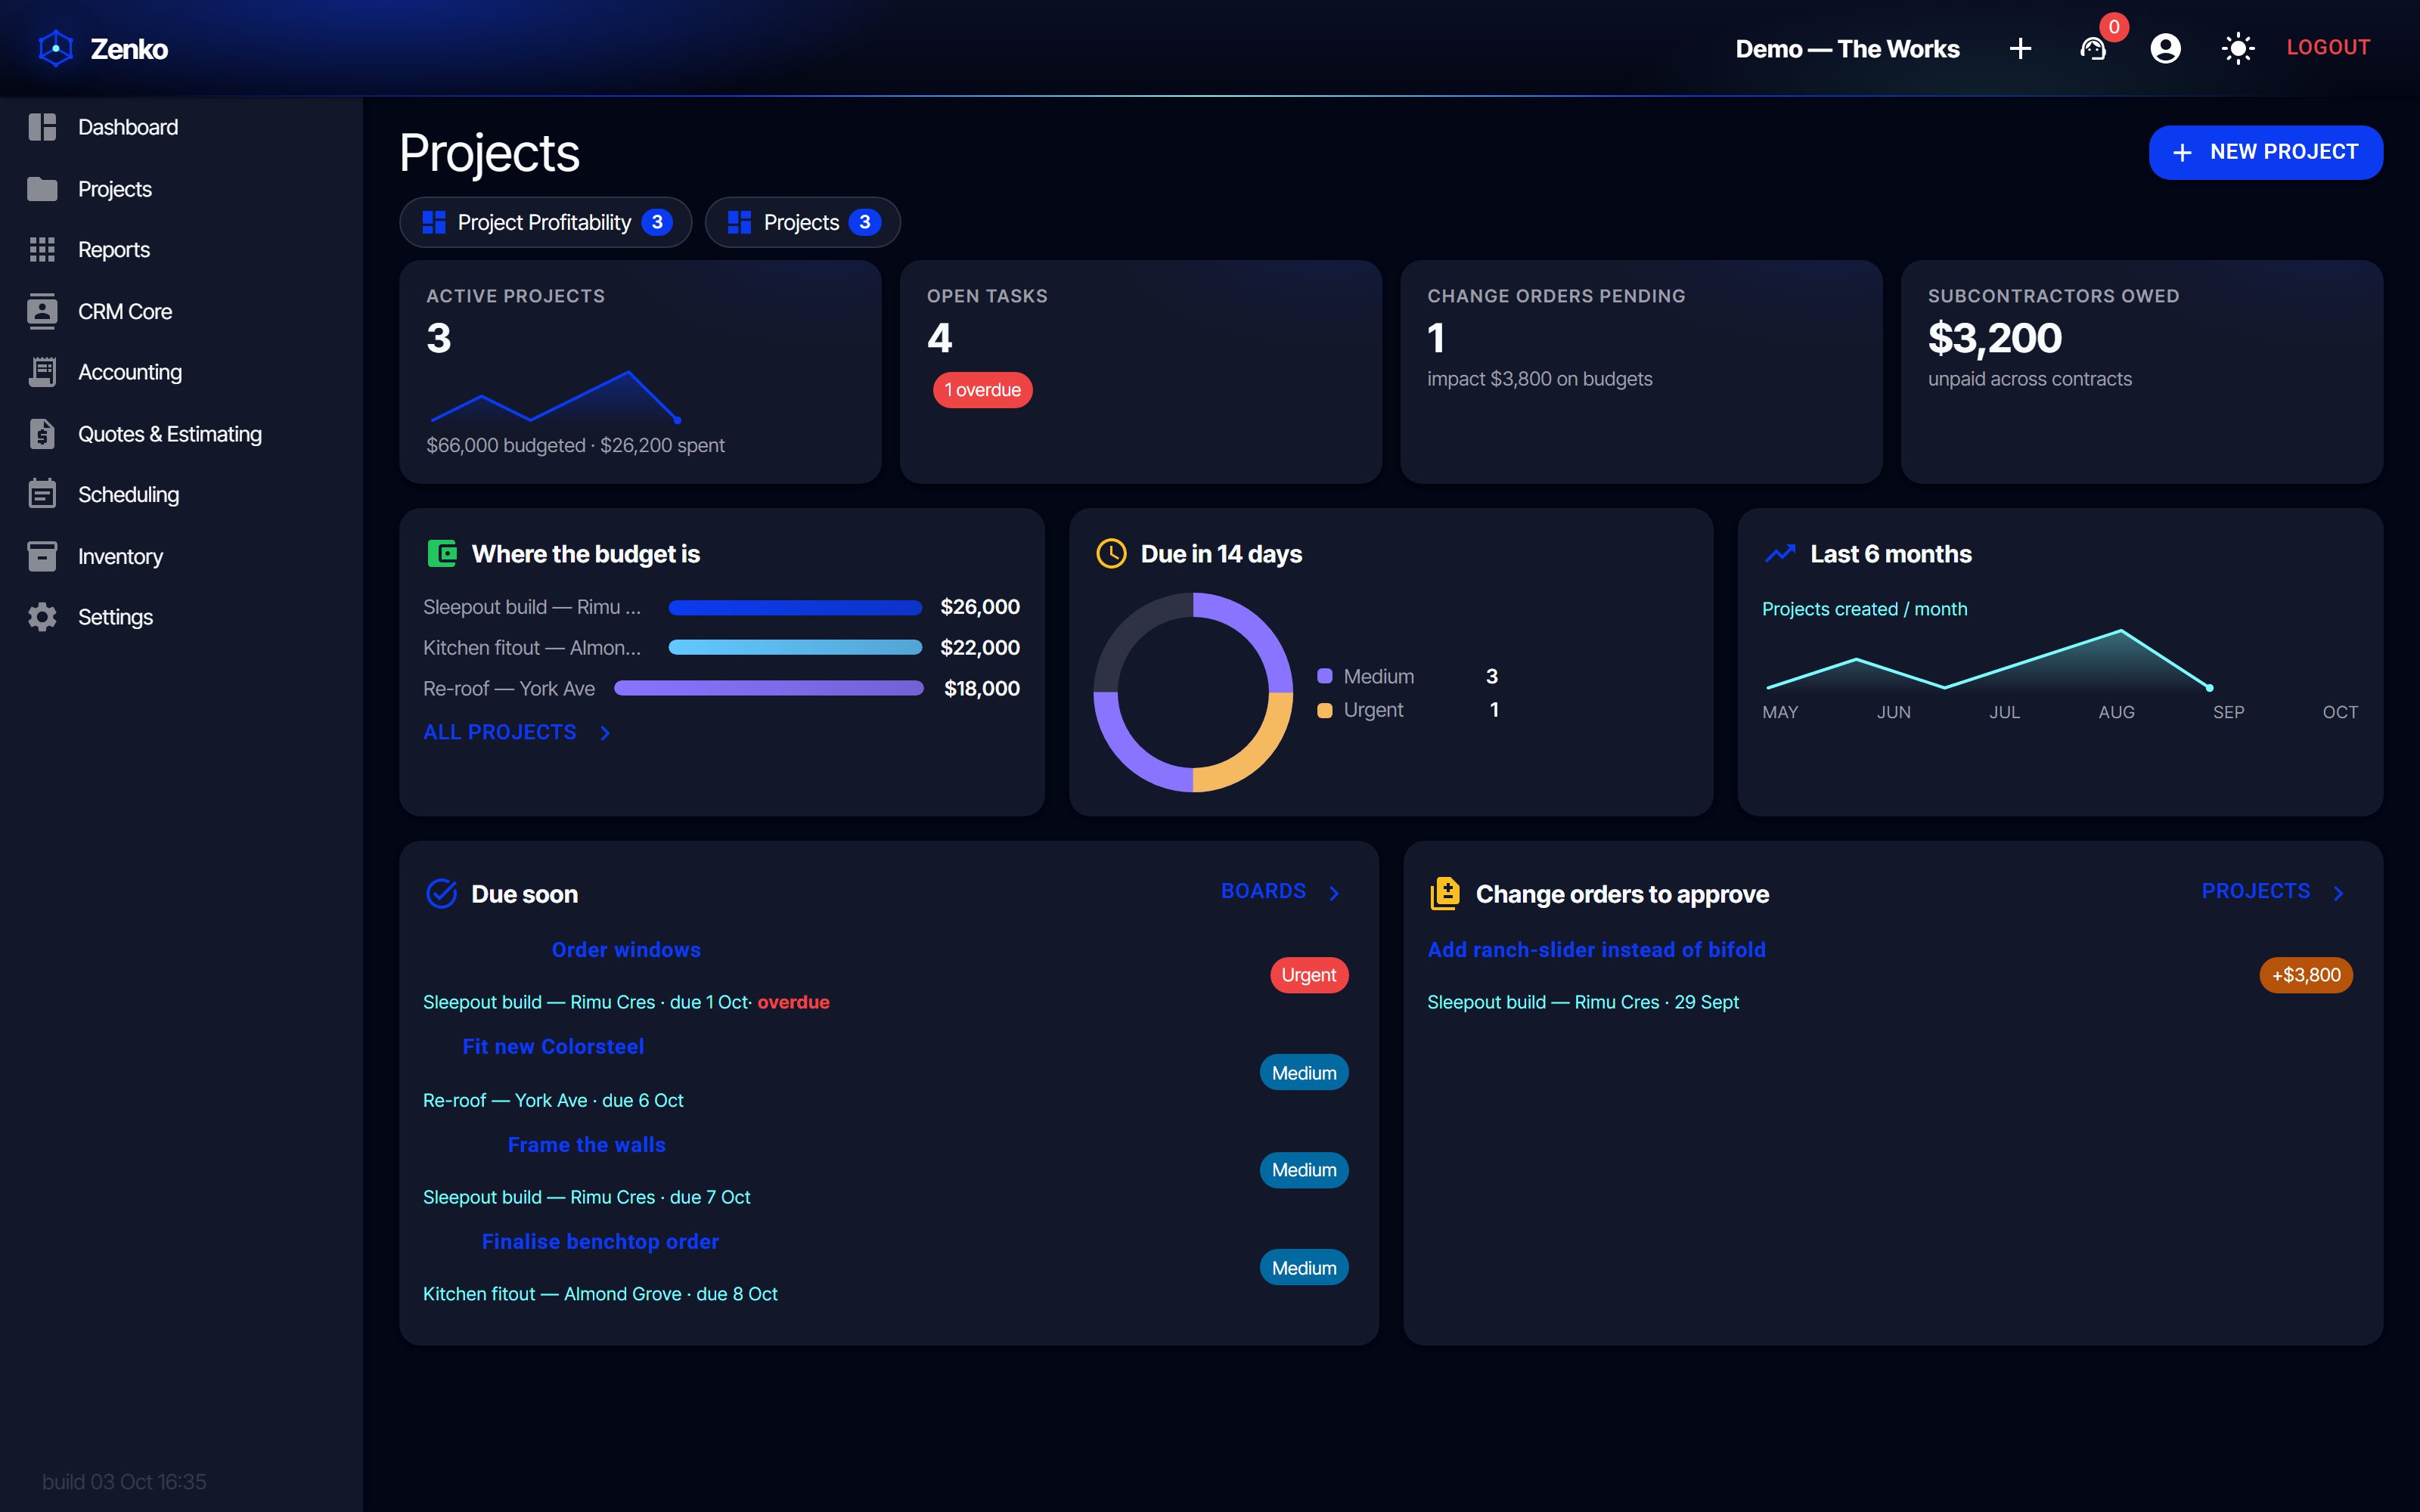This screenshot has width=2420, height=1512.
Task: Click the Zenko logo icon
Action: click(x=56, y=48)
